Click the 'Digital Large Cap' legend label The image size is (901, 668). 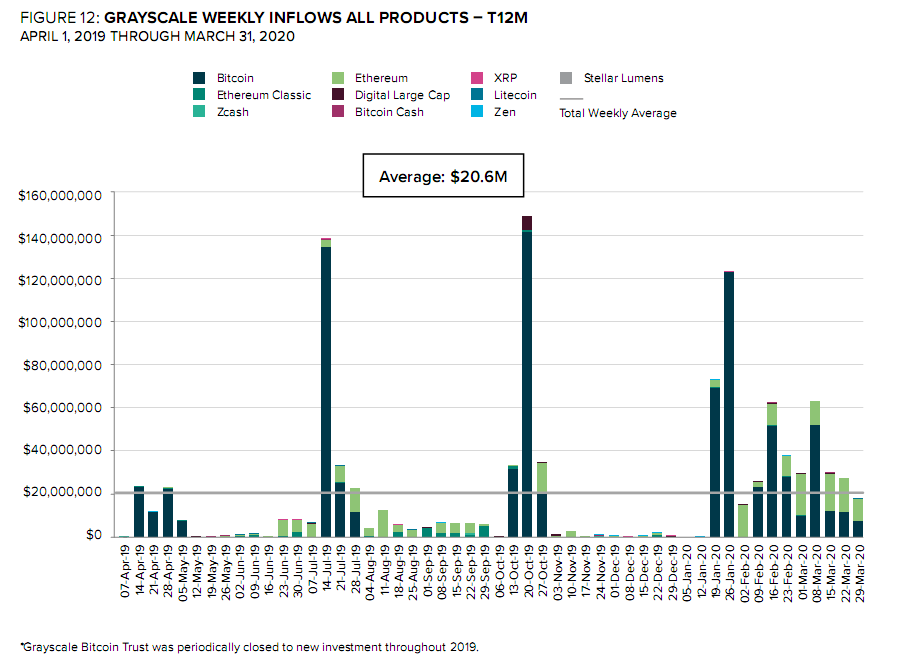pyautogui.click(x=402, y=95)
